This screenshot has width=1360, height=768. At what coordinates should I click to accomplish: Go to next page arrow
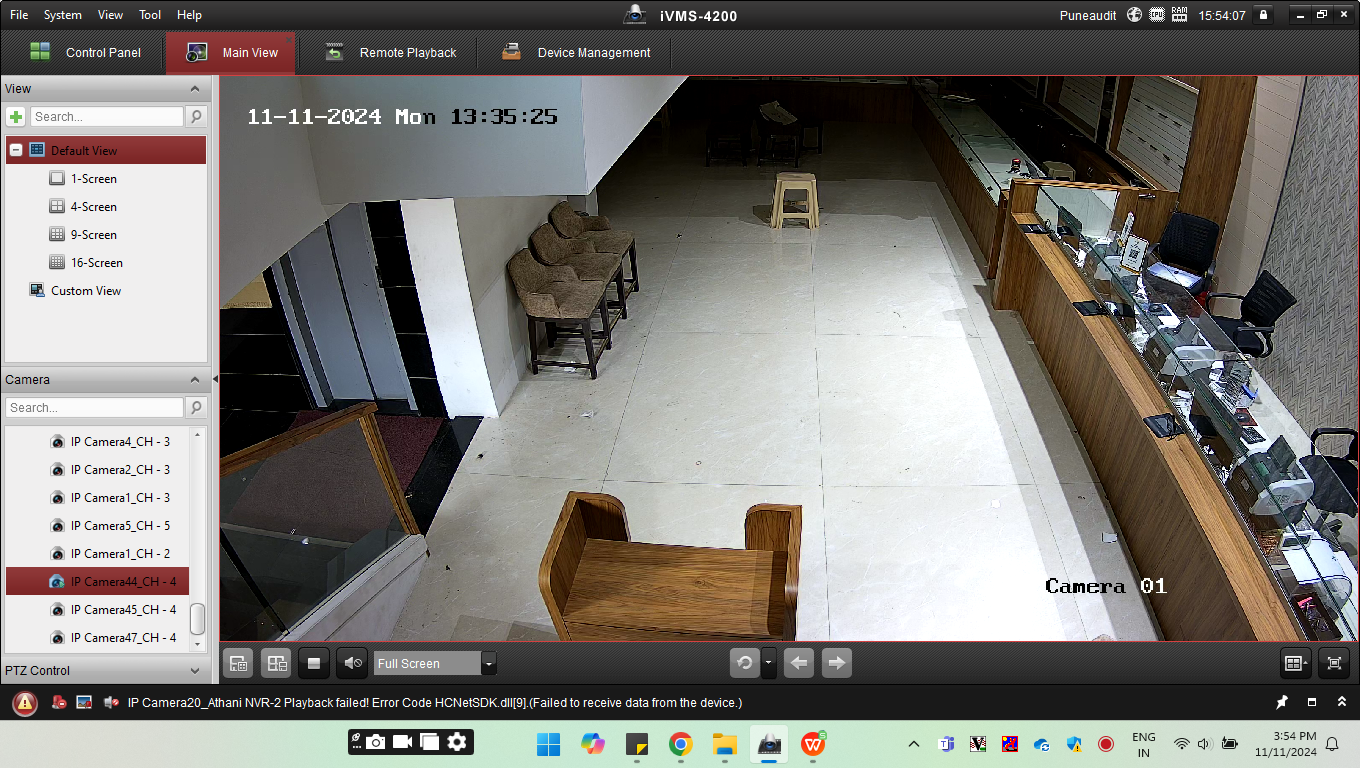(837, 663)
